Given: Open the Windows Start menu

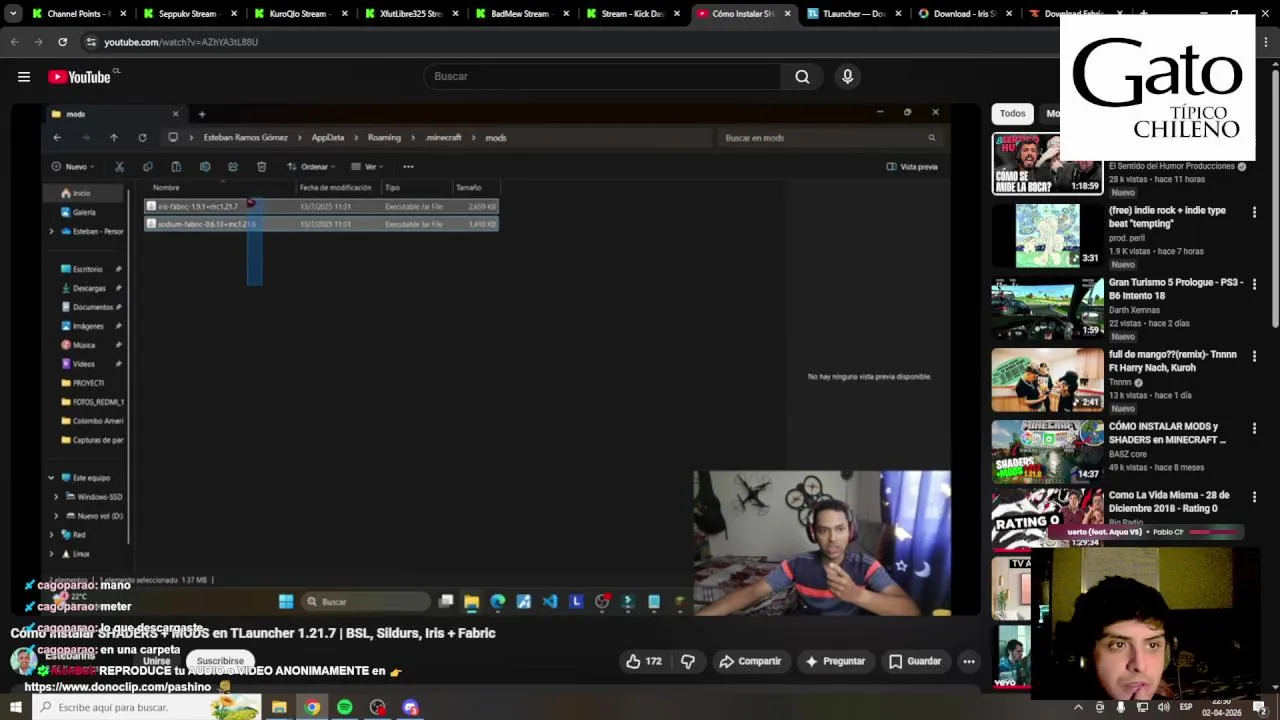Looking at the screenshot, I should [15, 707].
